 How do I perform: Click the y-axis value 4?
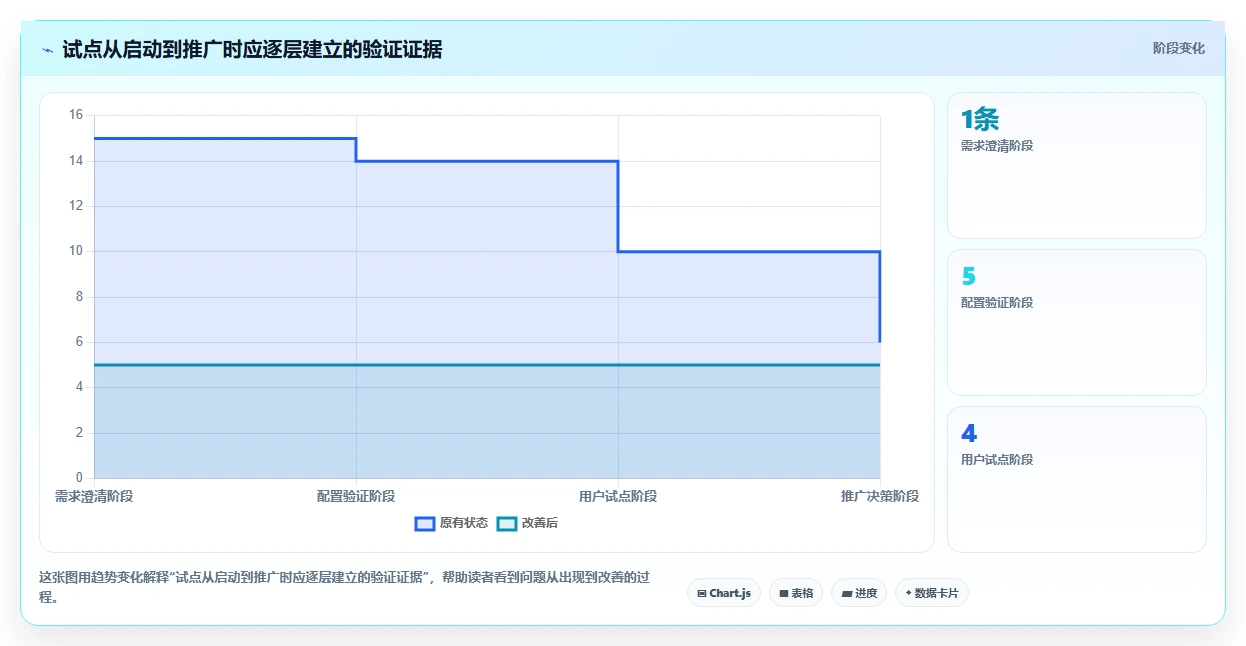[79, 387]
